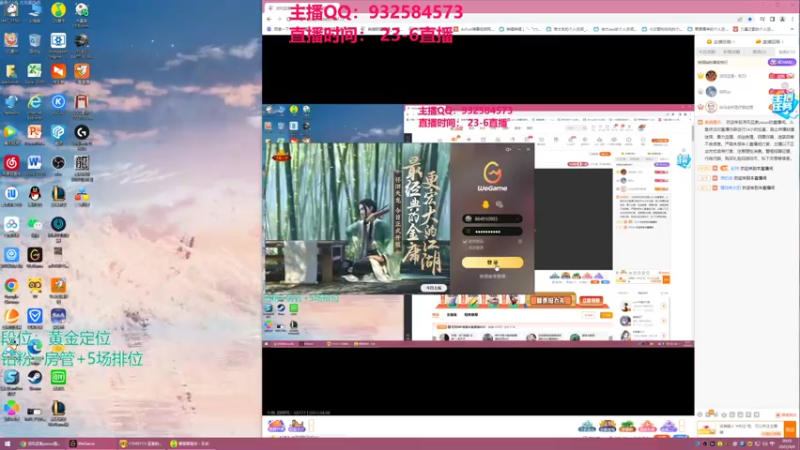The width and height of the screenshot is (800, 450).
Task: Open the QQ Music desktop icon
Action: [58, 10]
